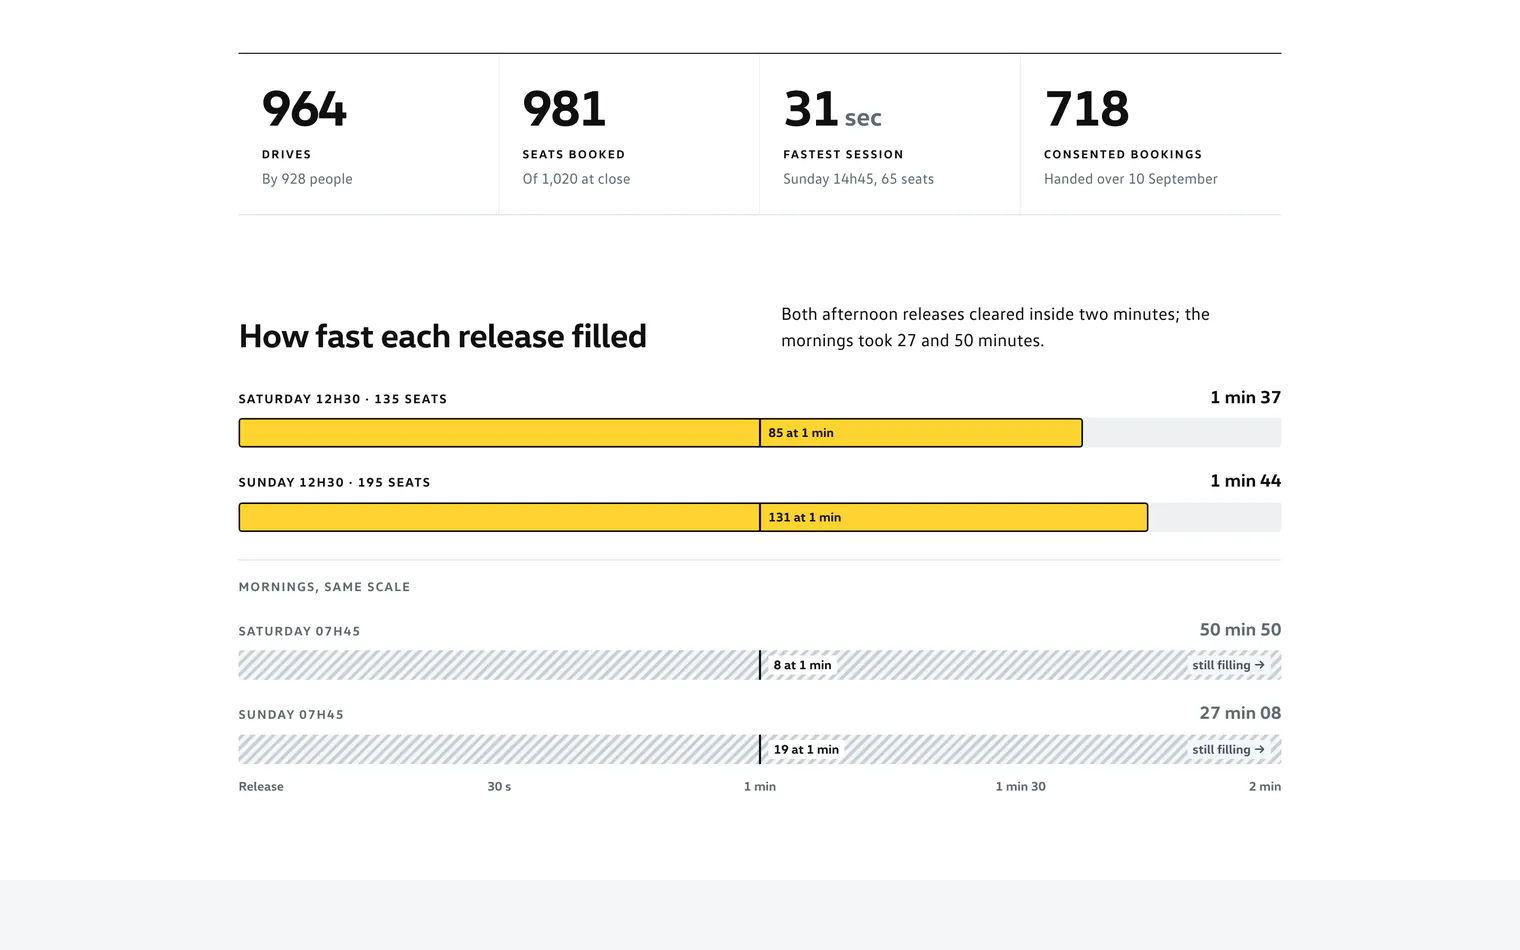Image resolution: width=1520 pixels, height=950 pixels.
Task: Click the Saturday 07h45 'still filling' arrow tag
Action: (x=1228, y=665)
